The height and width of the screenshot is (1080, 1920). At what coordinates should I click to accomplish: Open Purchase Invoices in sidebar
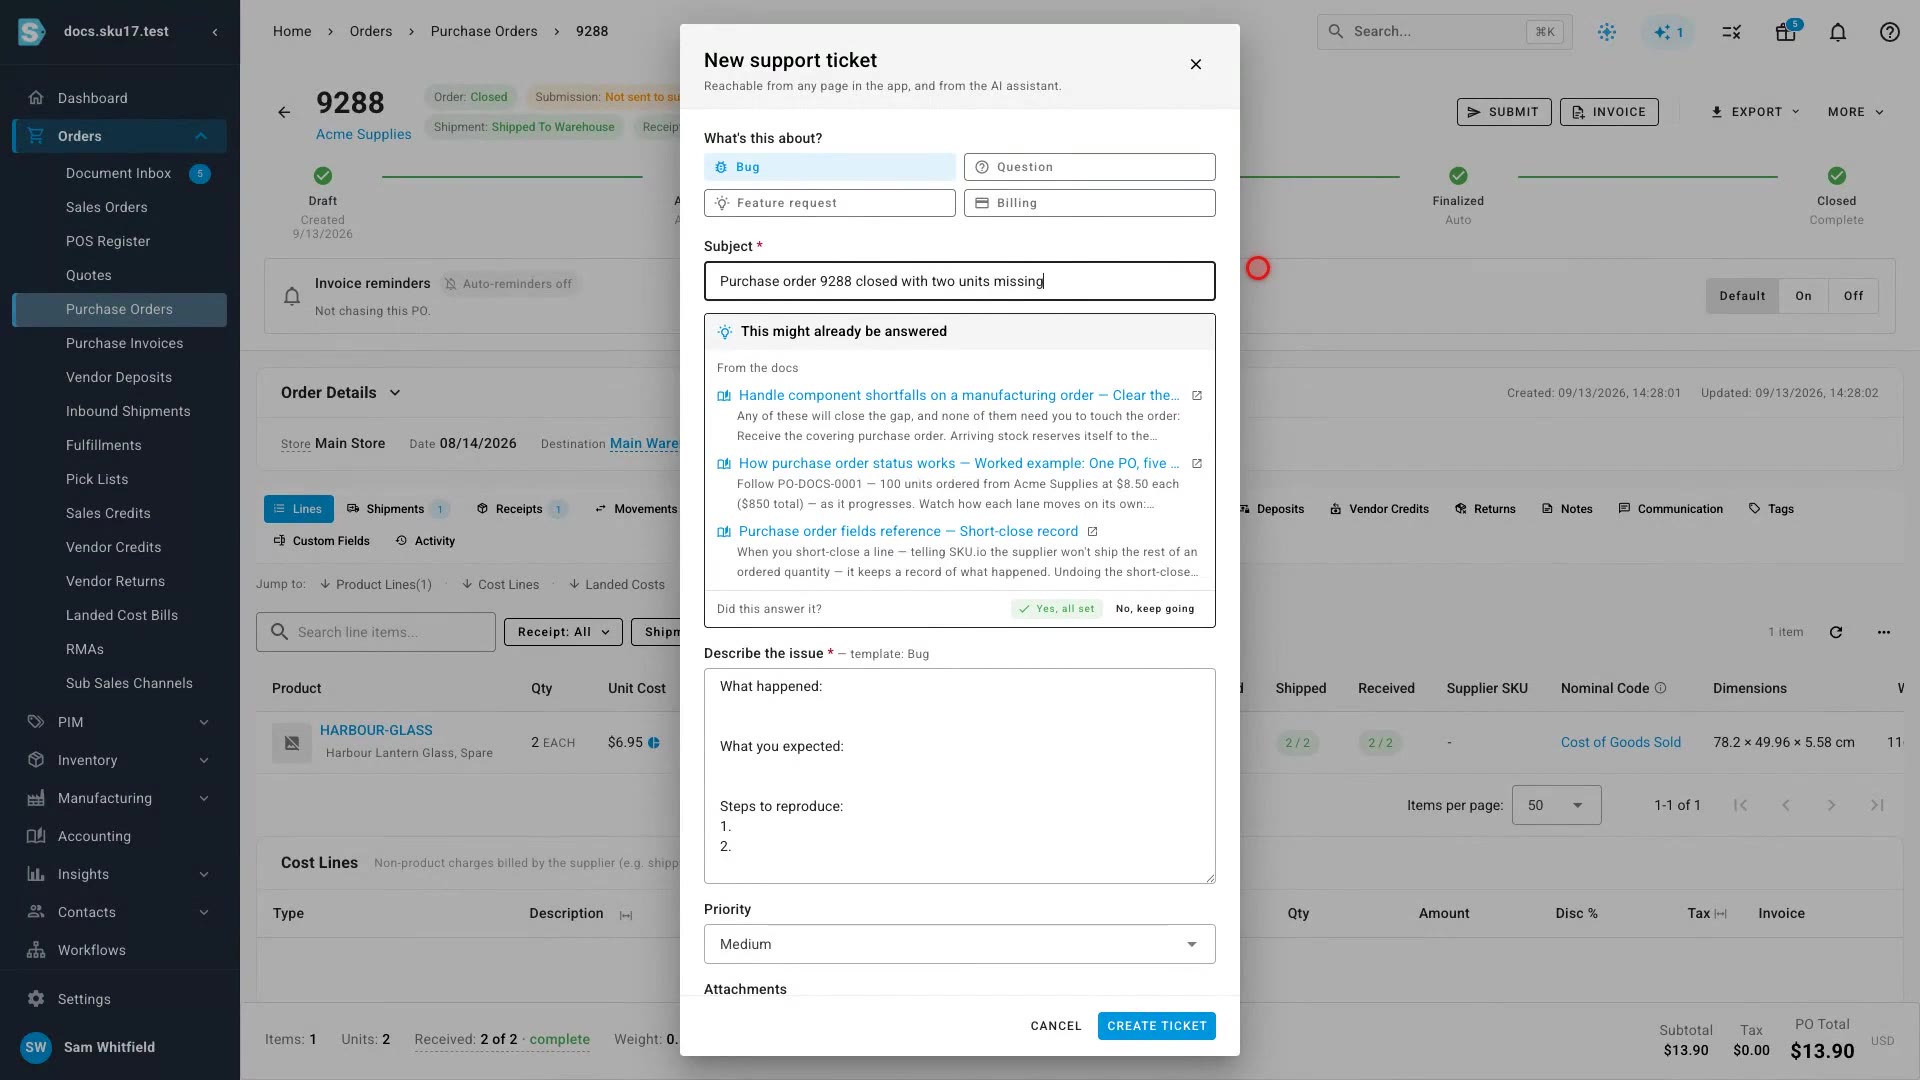tap(125, 343)
